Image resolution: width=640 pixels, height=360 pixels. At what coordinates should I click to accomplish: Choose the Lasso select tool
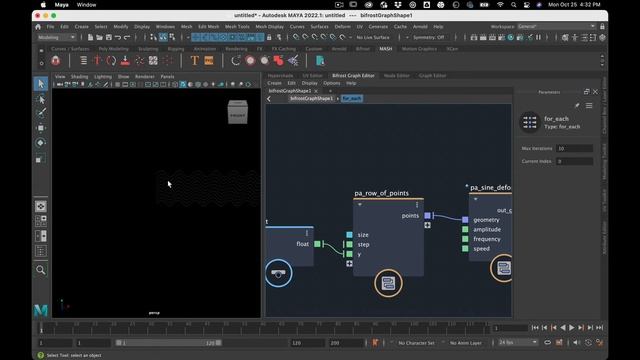(40, 99)
